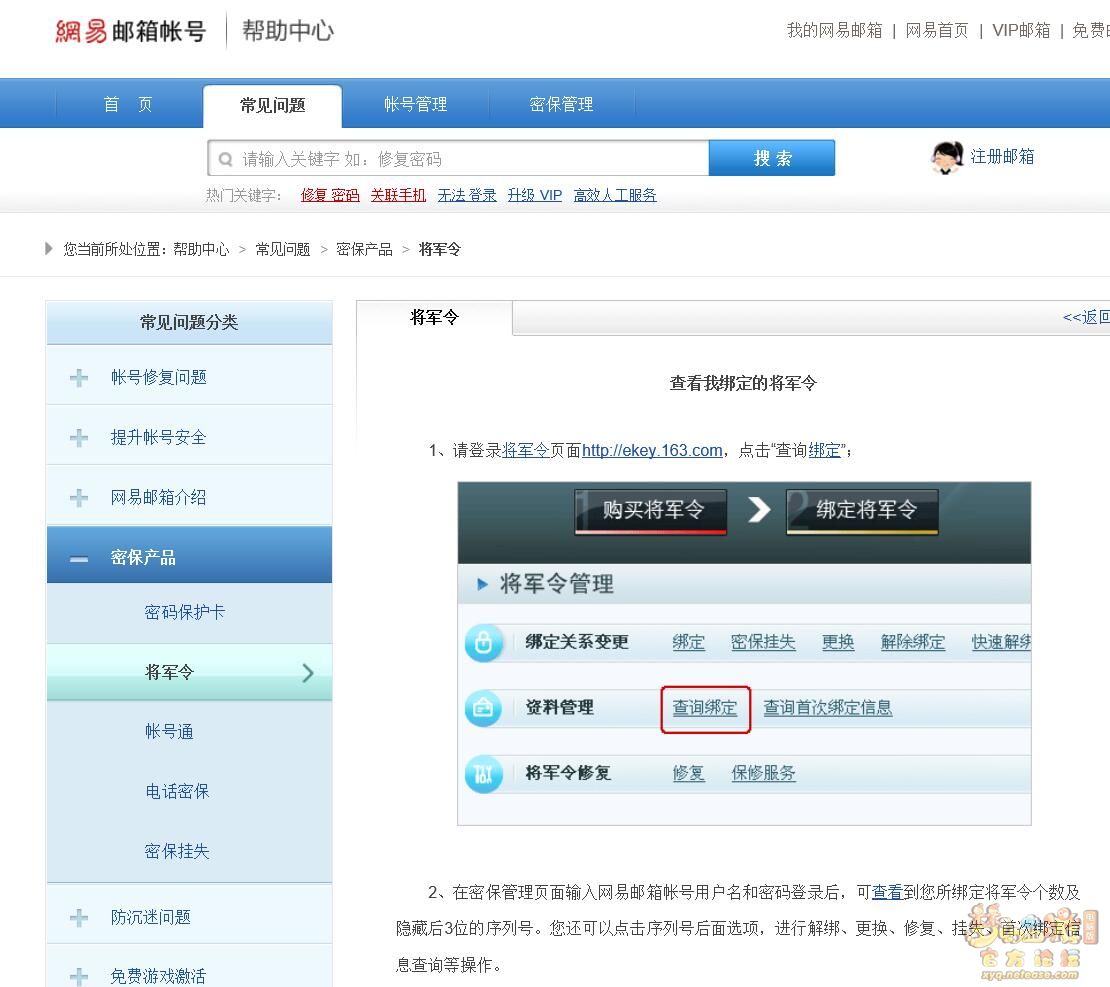Select the 常见问题 navigation tab
This screenshot has height=987, width=1110.
click(x=273, y=106)
